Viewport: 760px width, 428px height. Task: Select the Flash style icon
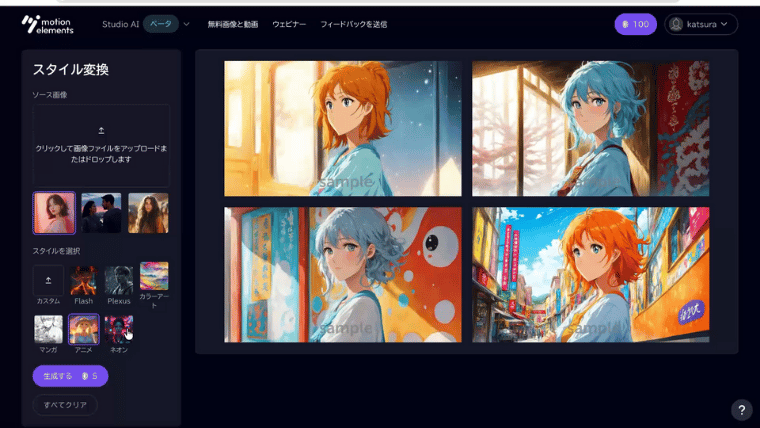84,280
